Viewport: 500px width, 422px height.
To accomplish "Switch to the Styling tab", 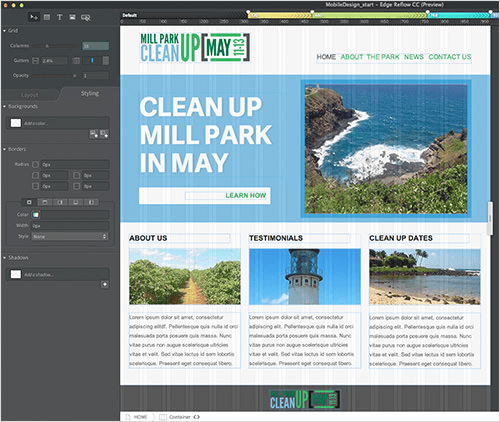I will tap(90, 93).
